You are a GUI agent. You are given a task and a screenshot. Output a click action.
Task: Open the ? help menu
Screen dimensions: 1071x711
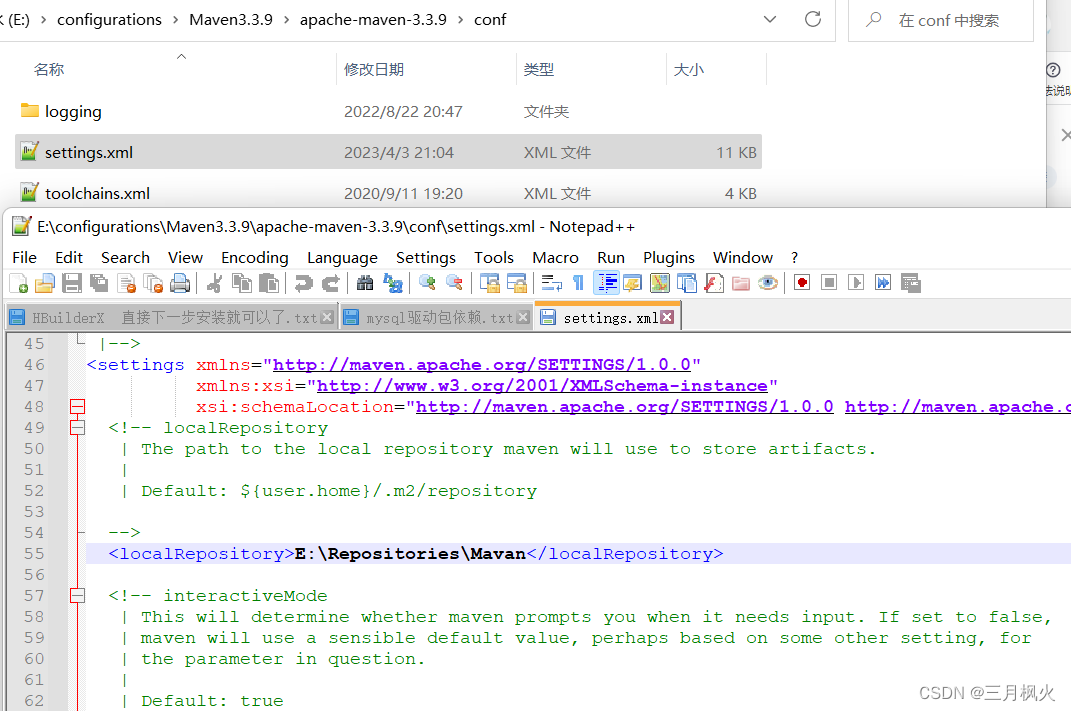point(794,257)
